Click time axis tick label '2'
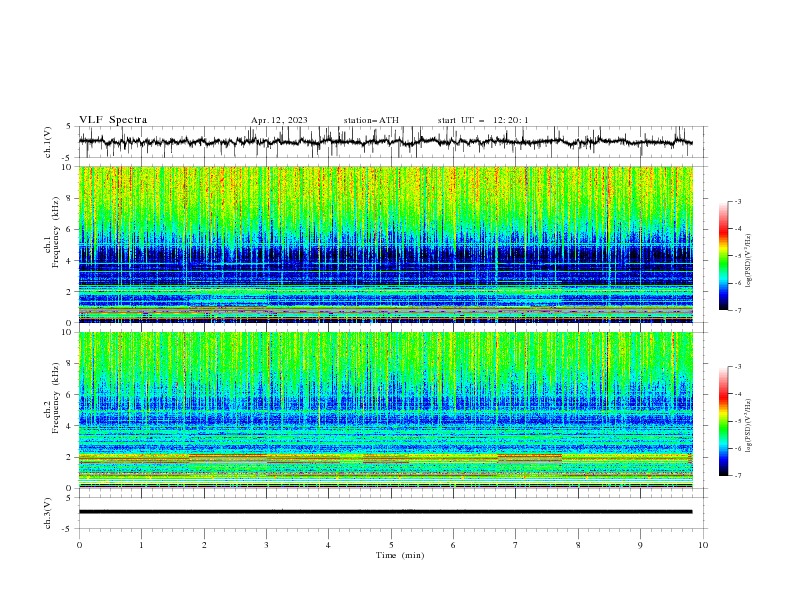This screenshot has width=792, height=612. tap(204, 545)
